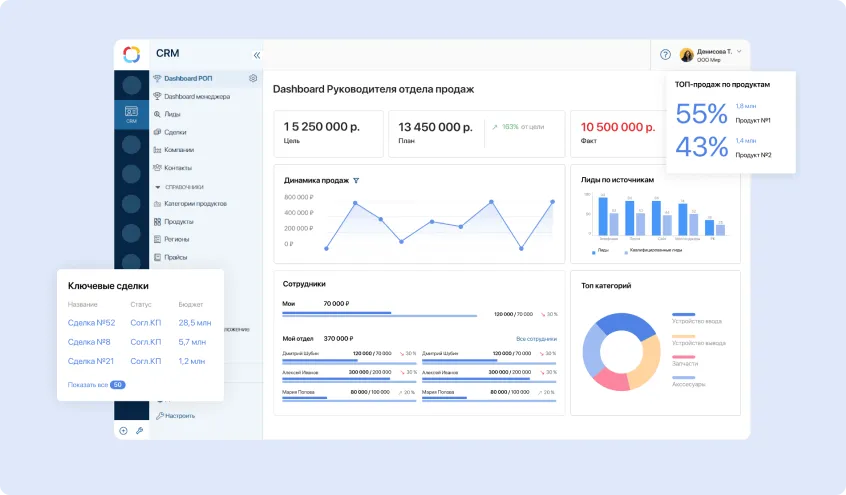Click the colorful app logo
The image size is (846, 495).
coord(131,54)
